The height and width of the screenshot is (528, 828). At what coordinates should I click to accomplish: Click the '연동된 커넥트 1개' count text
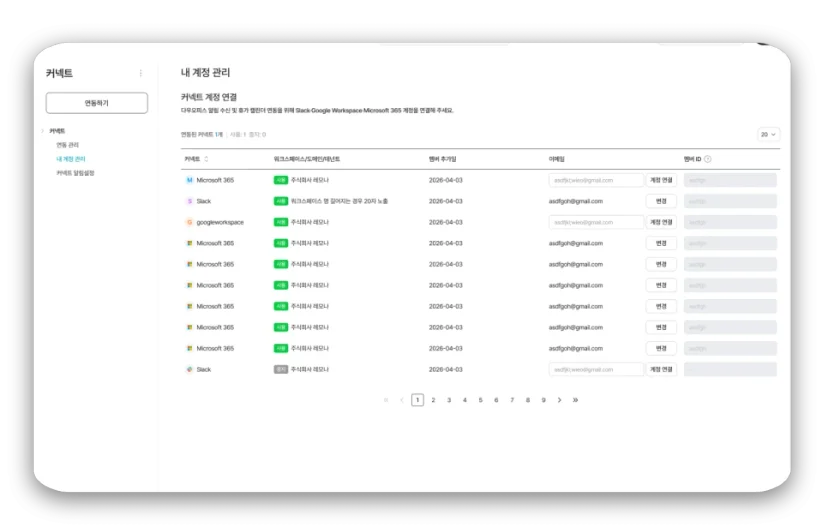tap(202, 135)
